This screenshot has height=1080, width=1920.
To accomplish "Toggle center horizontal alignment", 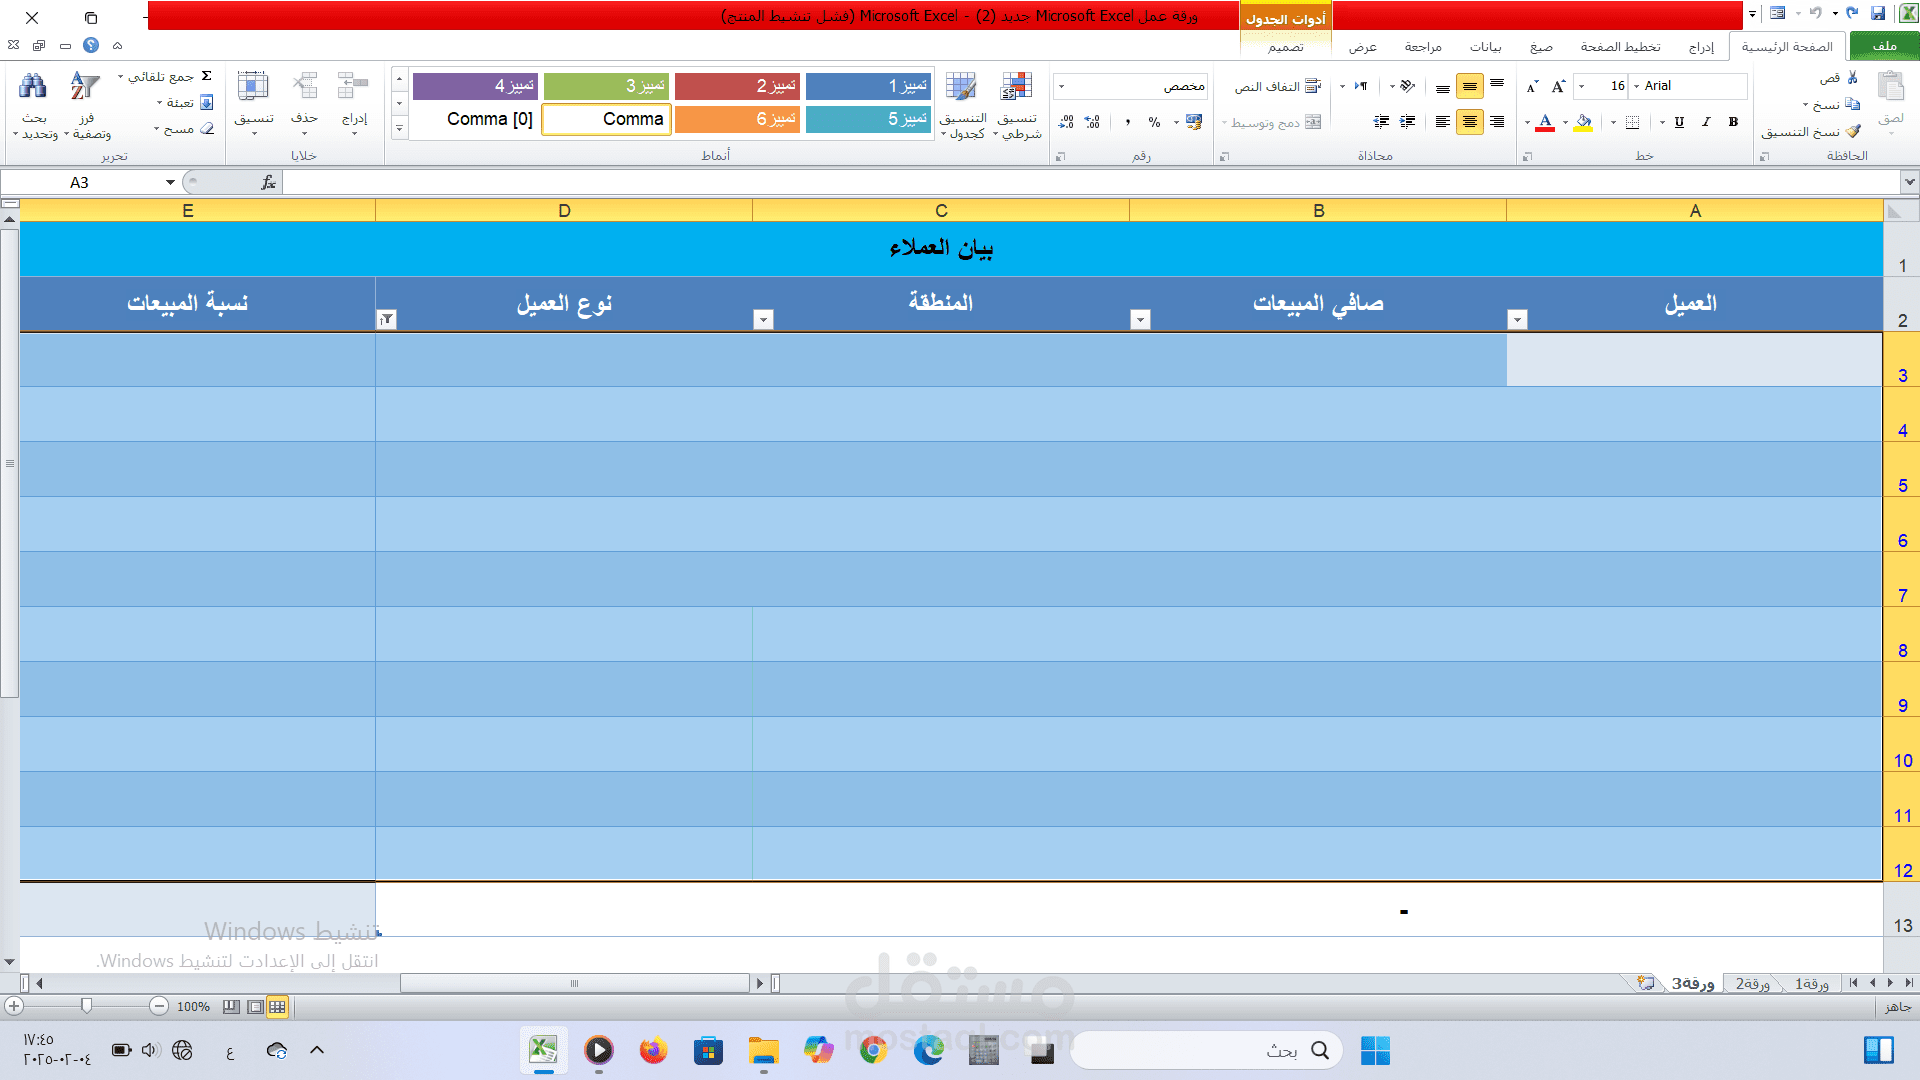I will point(1469,122).
